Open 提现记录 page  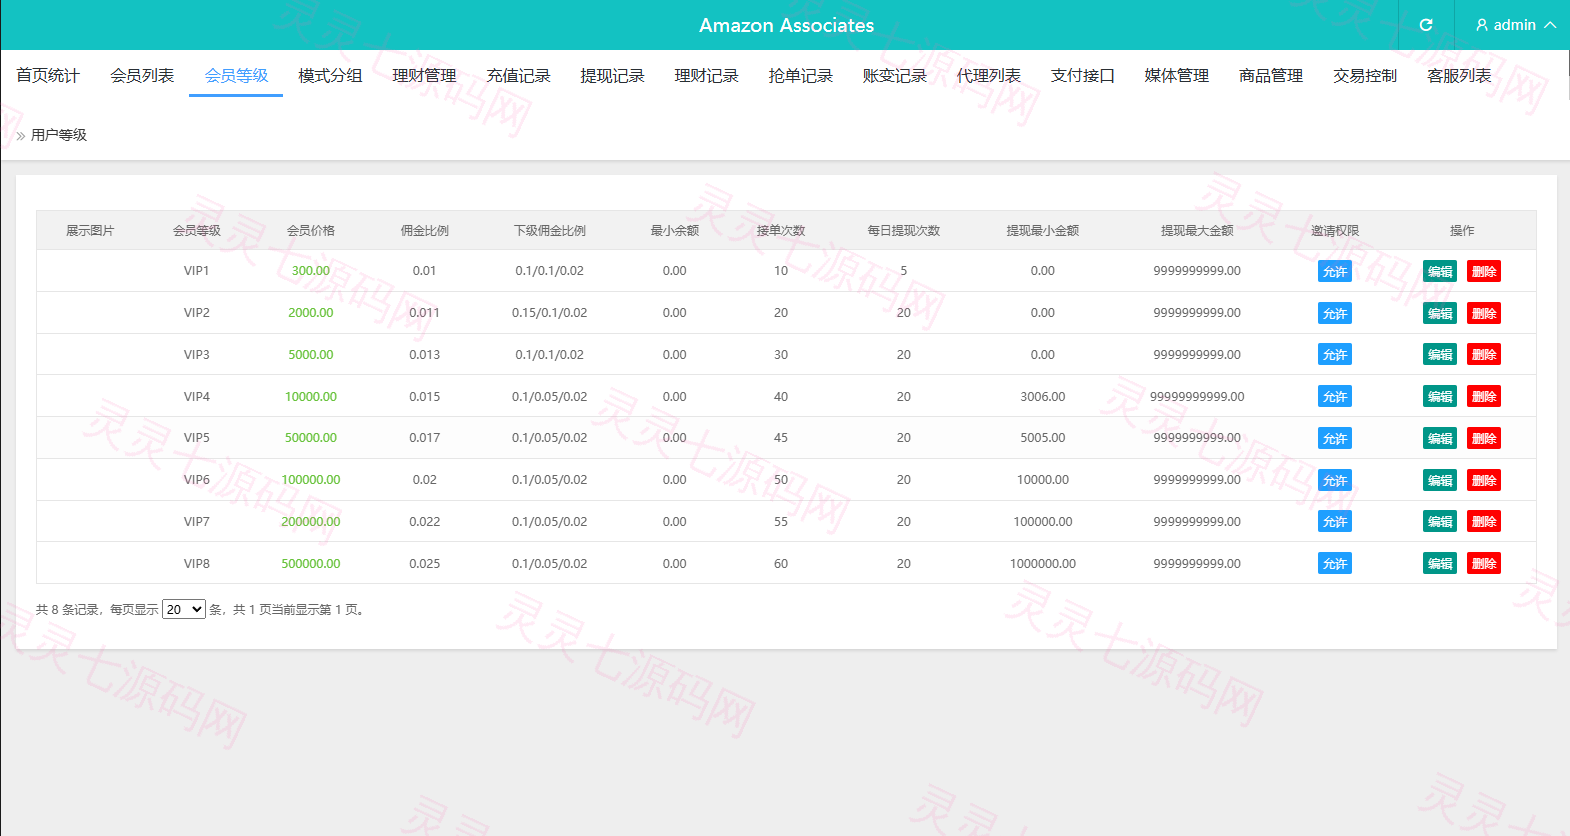[x=612, y=75]
